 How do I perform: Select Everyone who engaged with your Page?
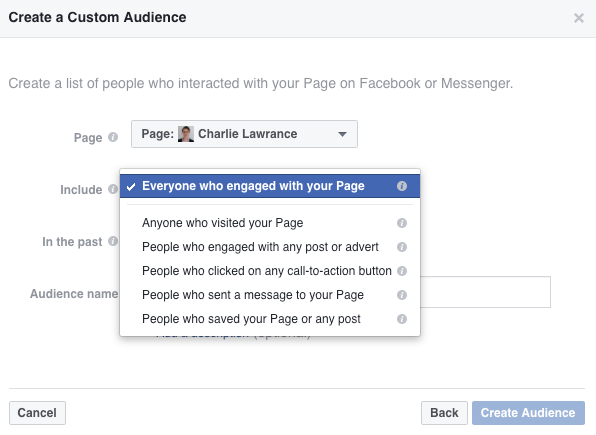[270, 186]
